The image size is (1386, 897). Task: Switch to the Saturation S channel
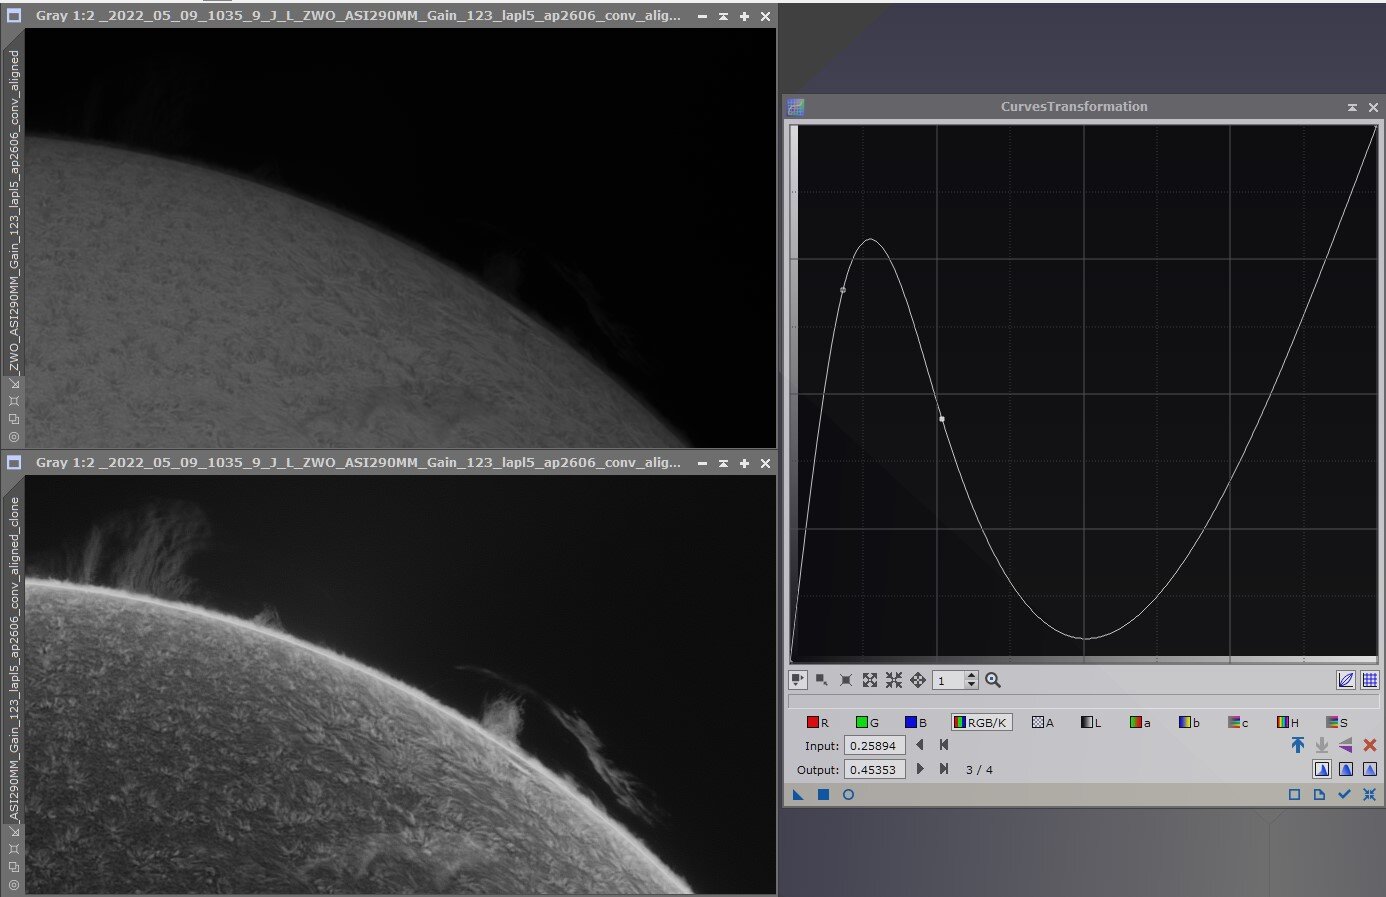click(x=1337, y=722)
